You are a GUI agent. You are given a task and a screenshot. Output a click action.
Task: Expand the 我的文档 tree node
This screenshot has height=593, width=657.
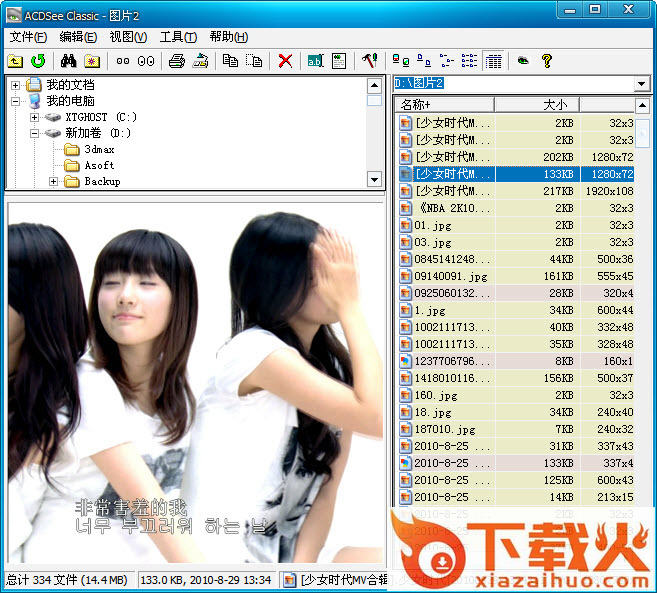(x=16, y=85)
